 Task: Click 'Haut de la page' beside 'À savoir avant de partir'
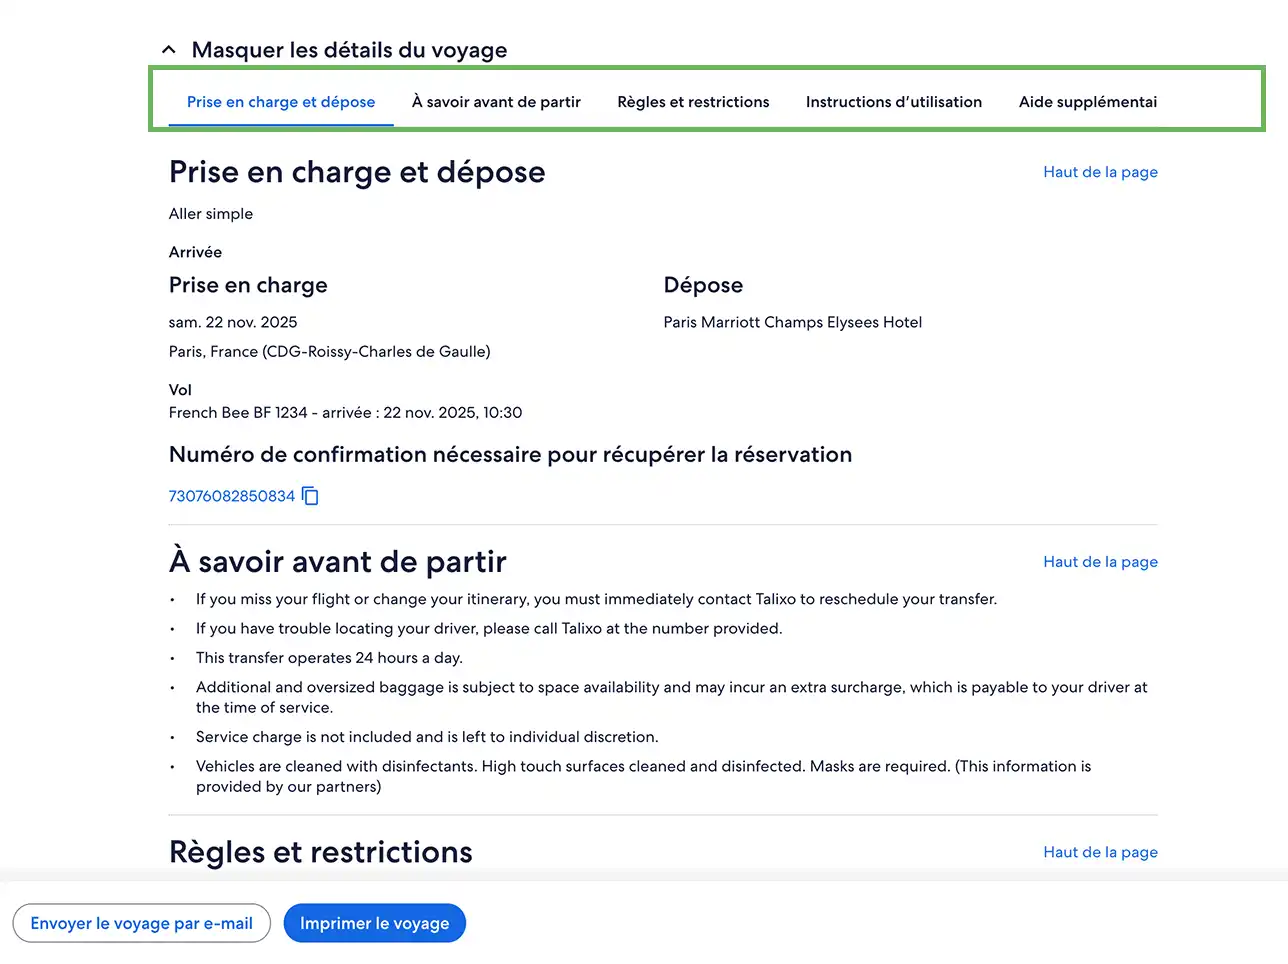pyautogui.click(x=1100, y=562)
